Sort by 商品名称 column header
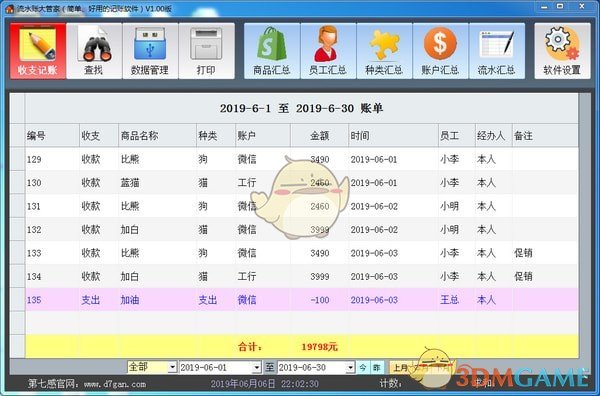Screen dimensions: 600x396 click(157, 135)
